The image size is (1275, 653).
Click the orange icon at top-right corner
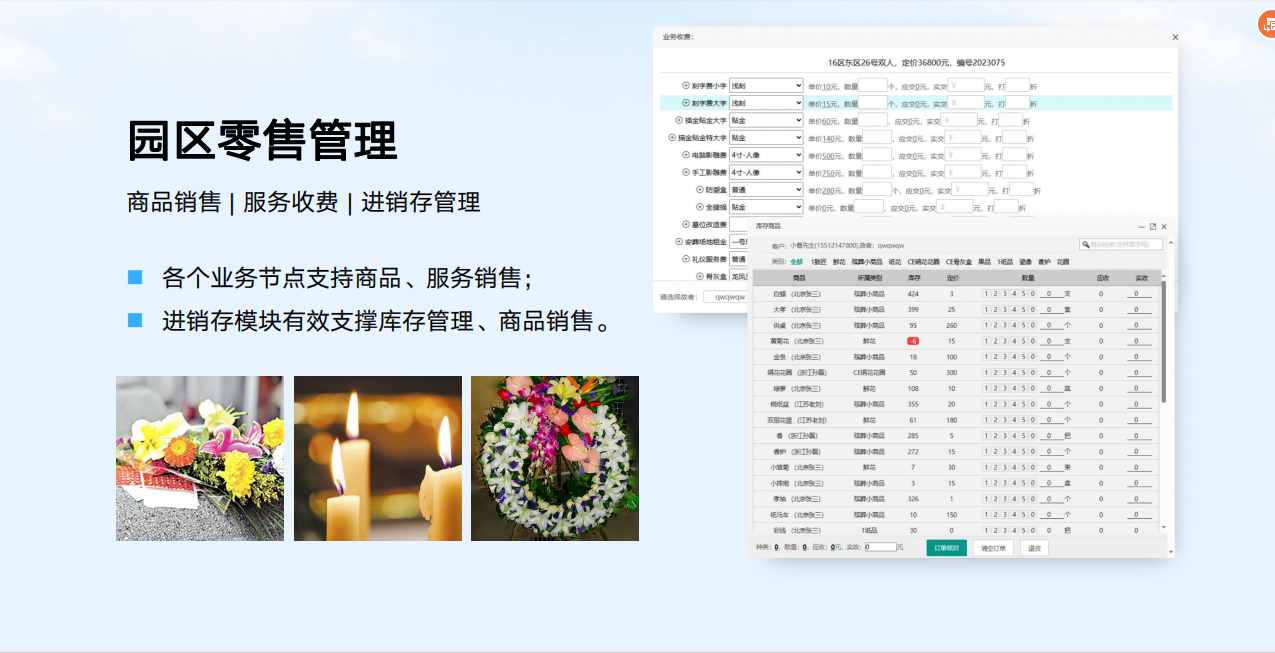[1266, 24]
